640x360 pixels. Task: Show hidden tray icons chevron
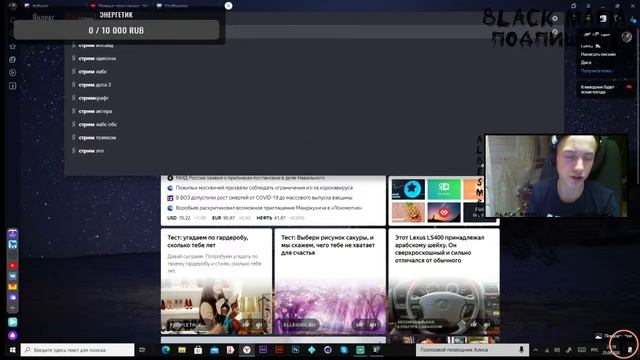pyautogui.click(x=536, y=350)
